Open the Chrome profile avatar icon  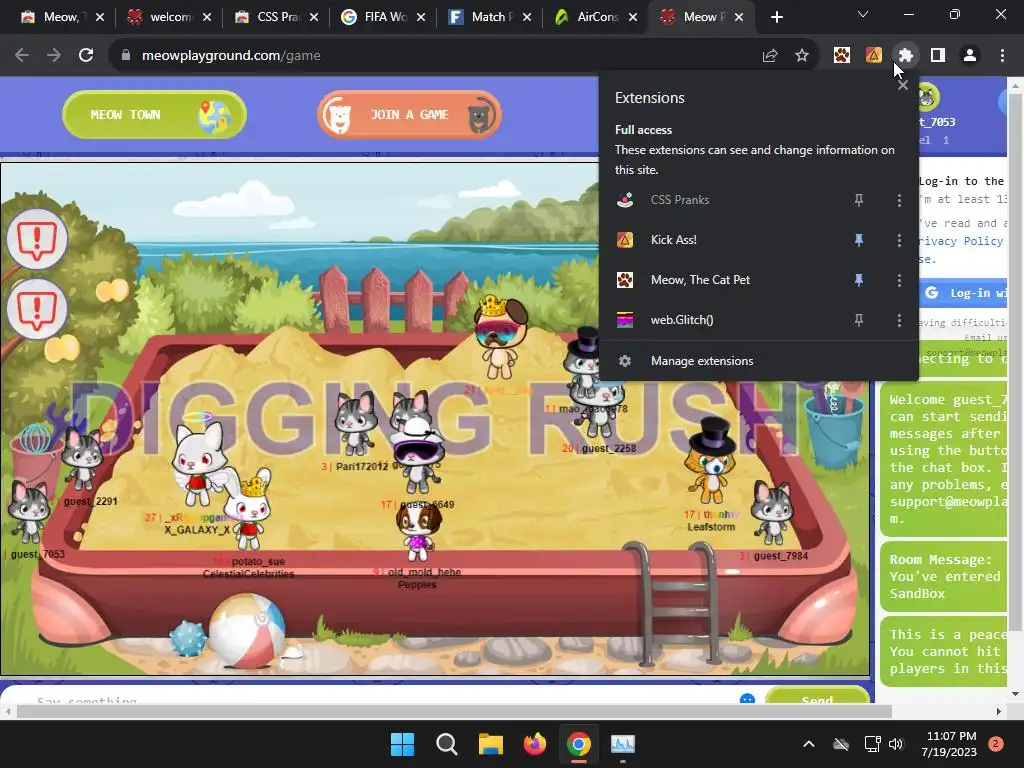(970, 56)
